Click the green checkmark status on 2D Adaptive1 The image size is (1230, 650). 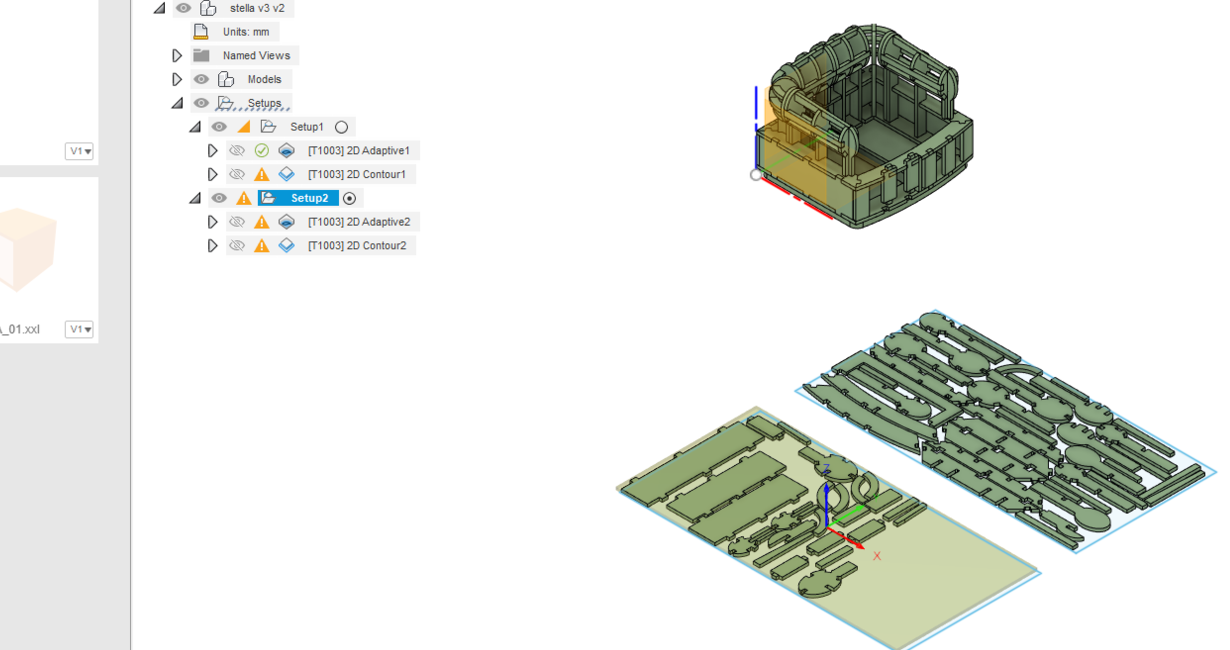coord(262,151)
